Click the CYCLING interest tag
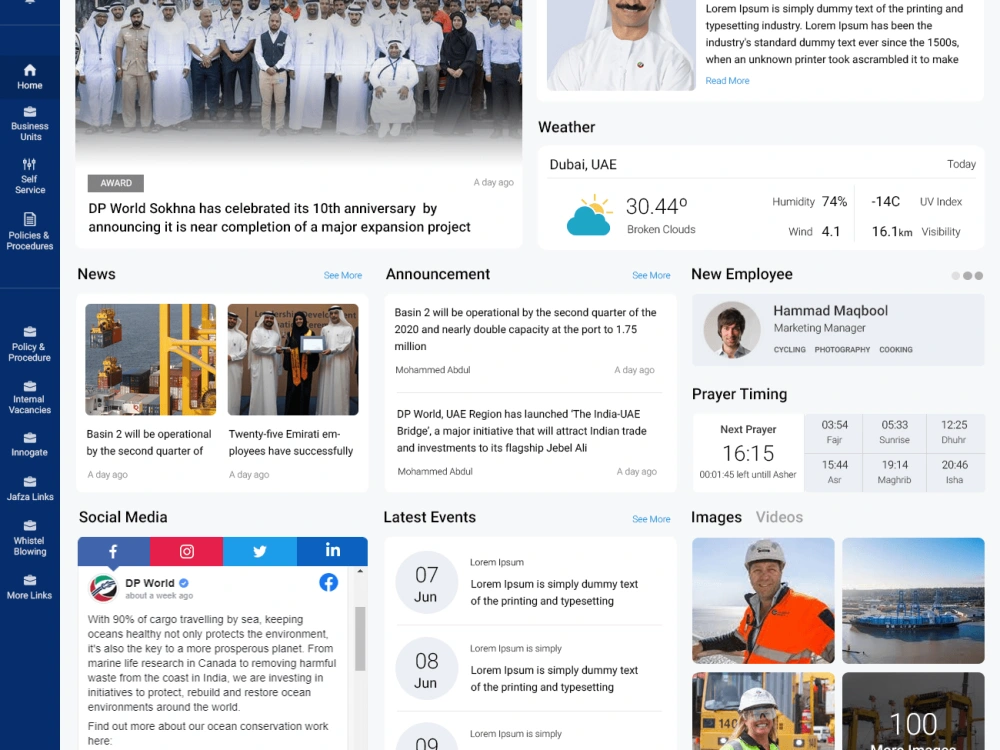The height and width of the screenshot is (750, 1000). click(x=790, y=349)
